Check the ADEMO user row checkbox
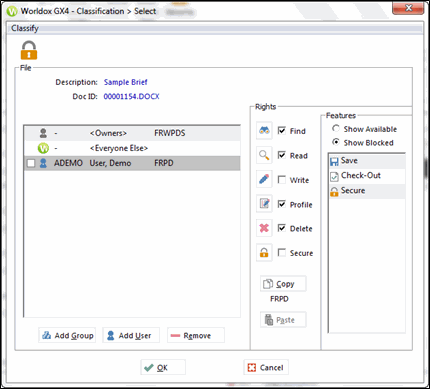Image resolution: width=430 pixels, height=389 pixels. coord(31,163)
